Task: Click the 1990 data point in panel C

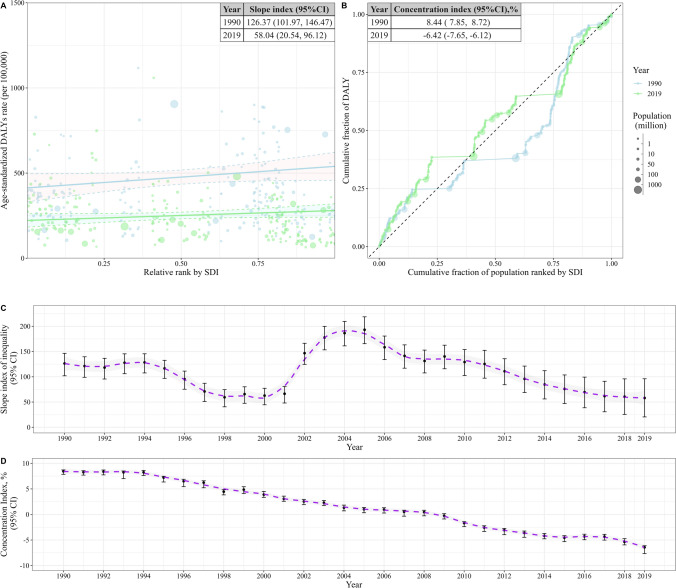Action: pos(65,363)
